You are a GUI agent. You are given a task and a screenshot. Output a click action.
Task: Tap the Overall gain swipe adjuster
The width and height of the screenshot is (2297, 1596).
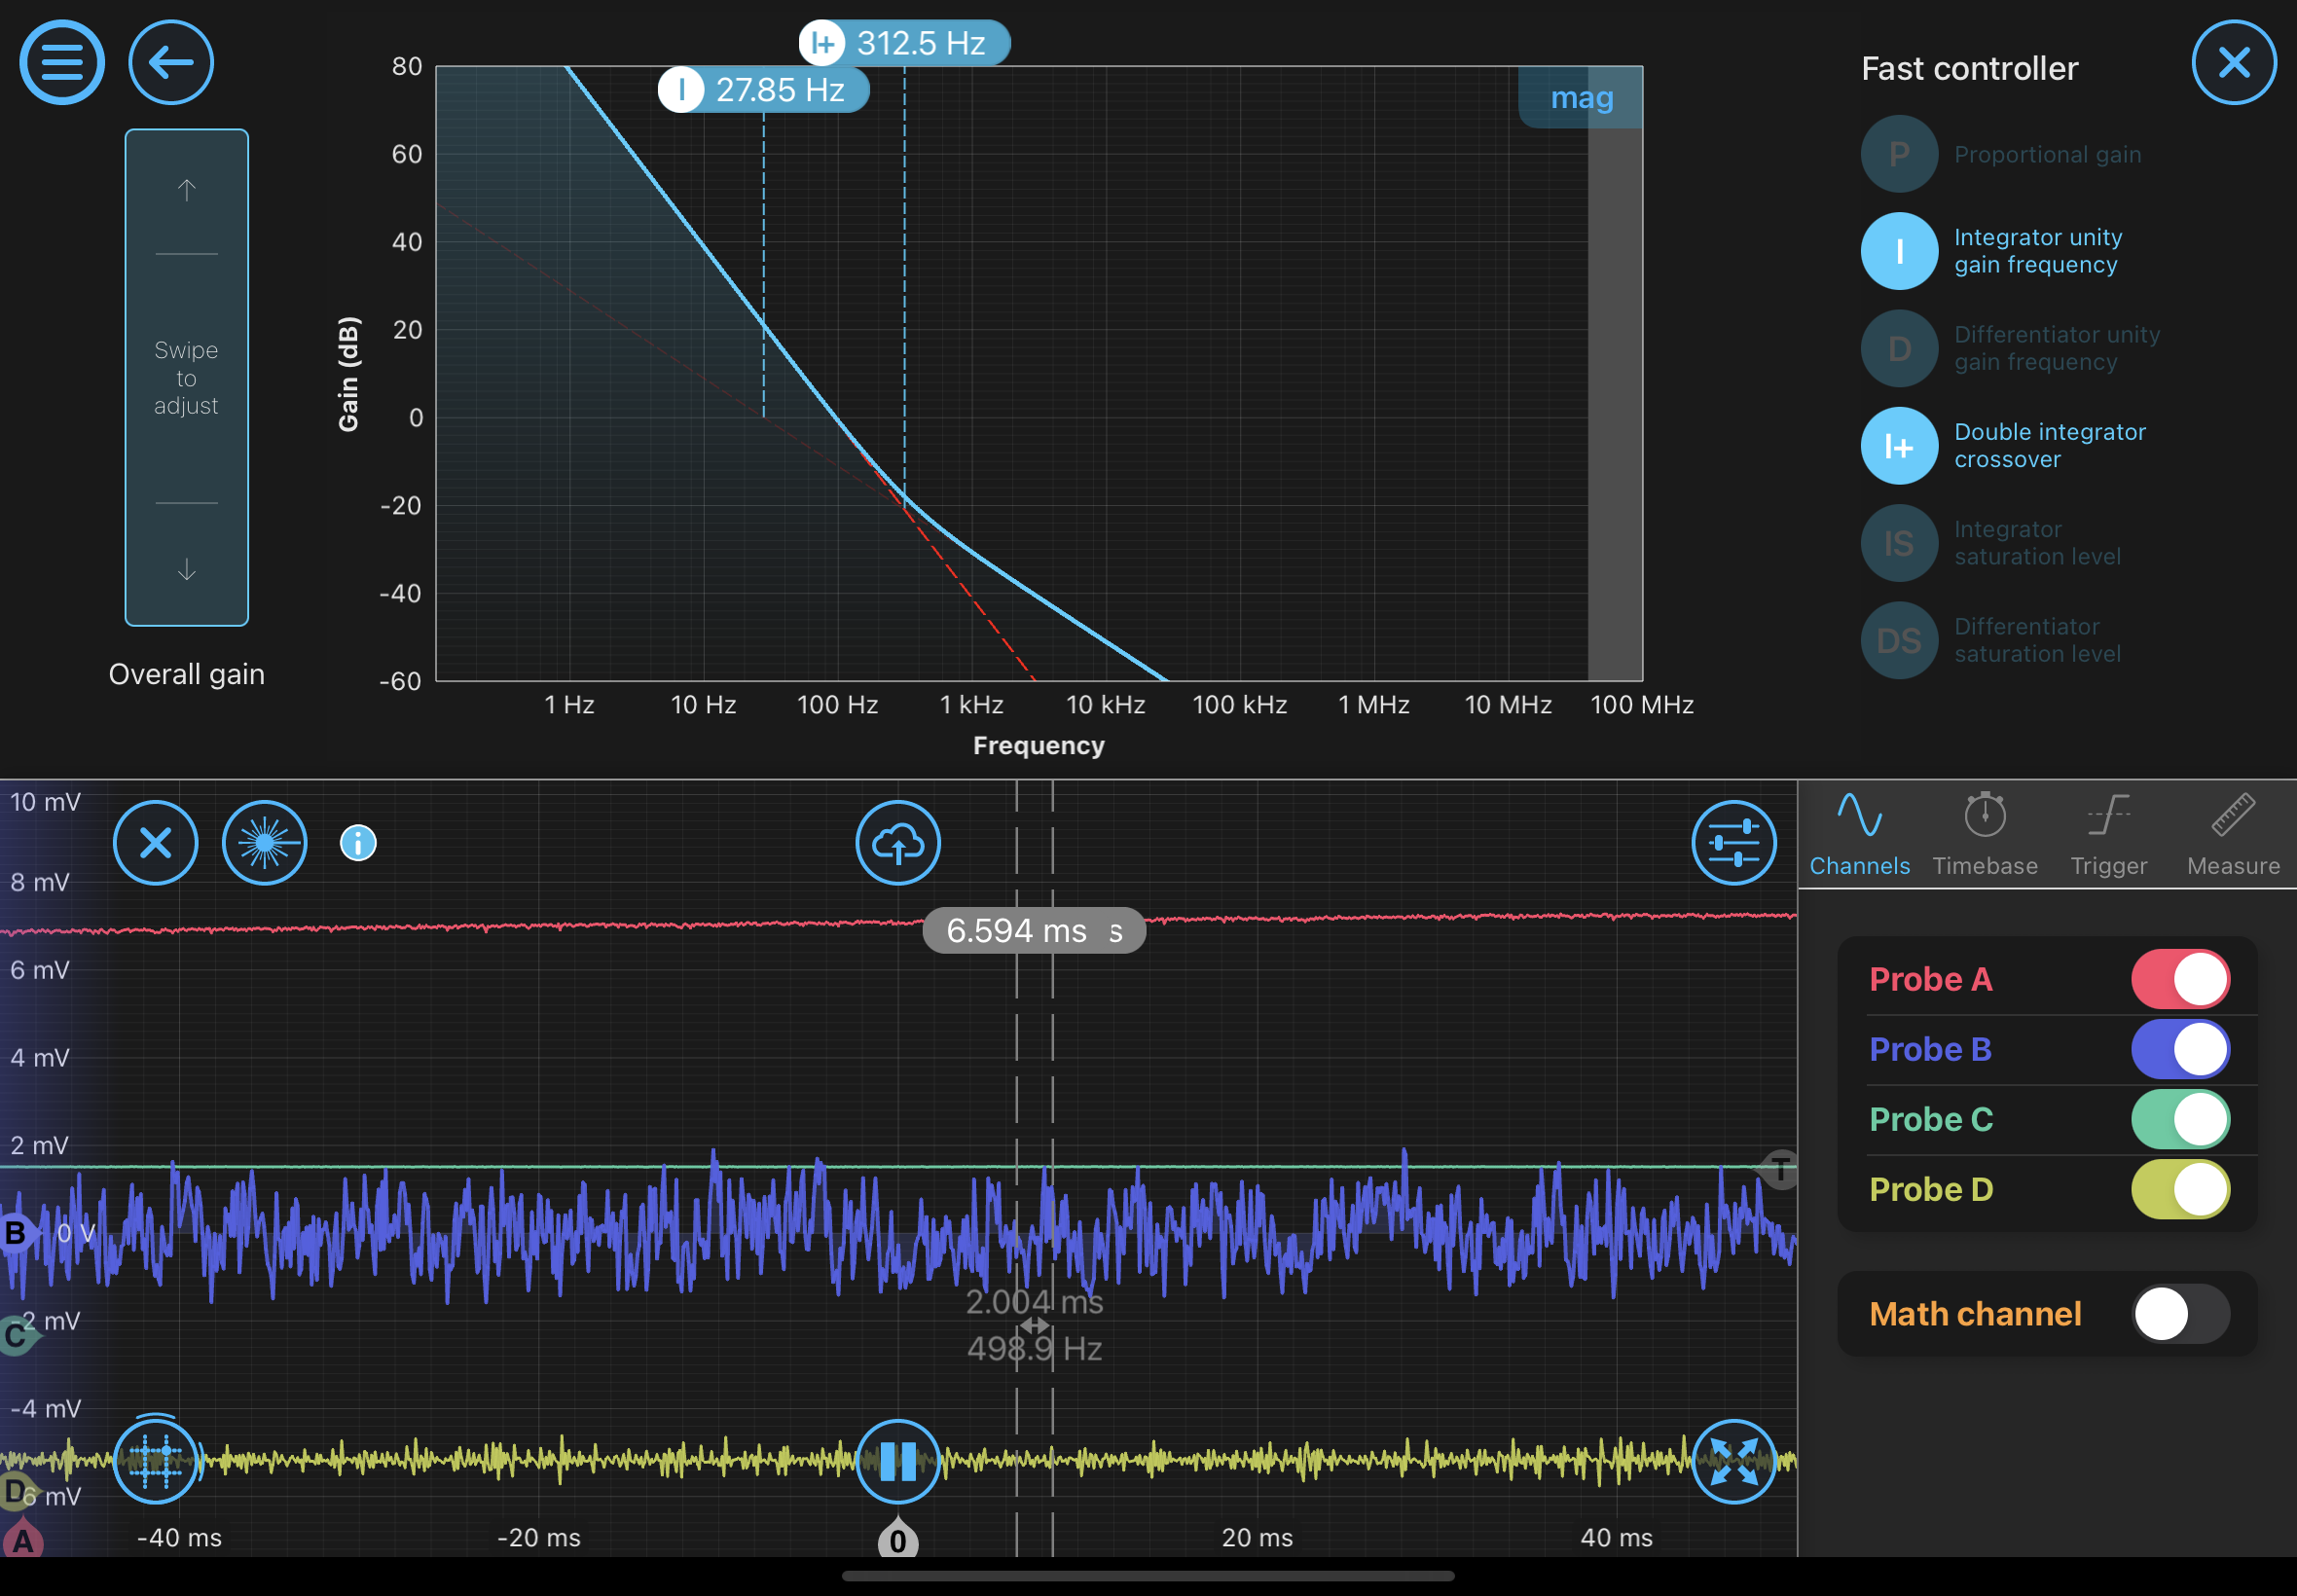tap(186, 378)
